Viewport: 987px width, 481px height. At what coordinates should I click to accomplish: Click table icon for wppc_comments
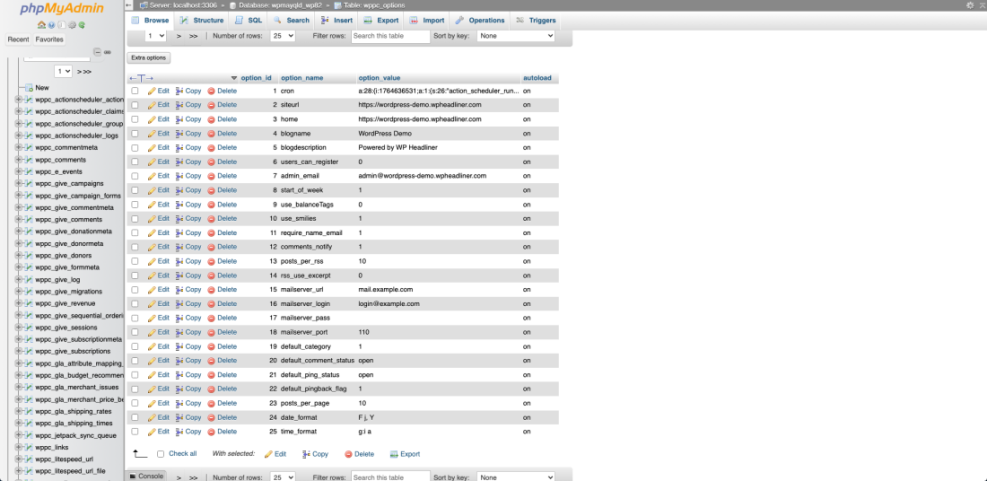(29, 159)
